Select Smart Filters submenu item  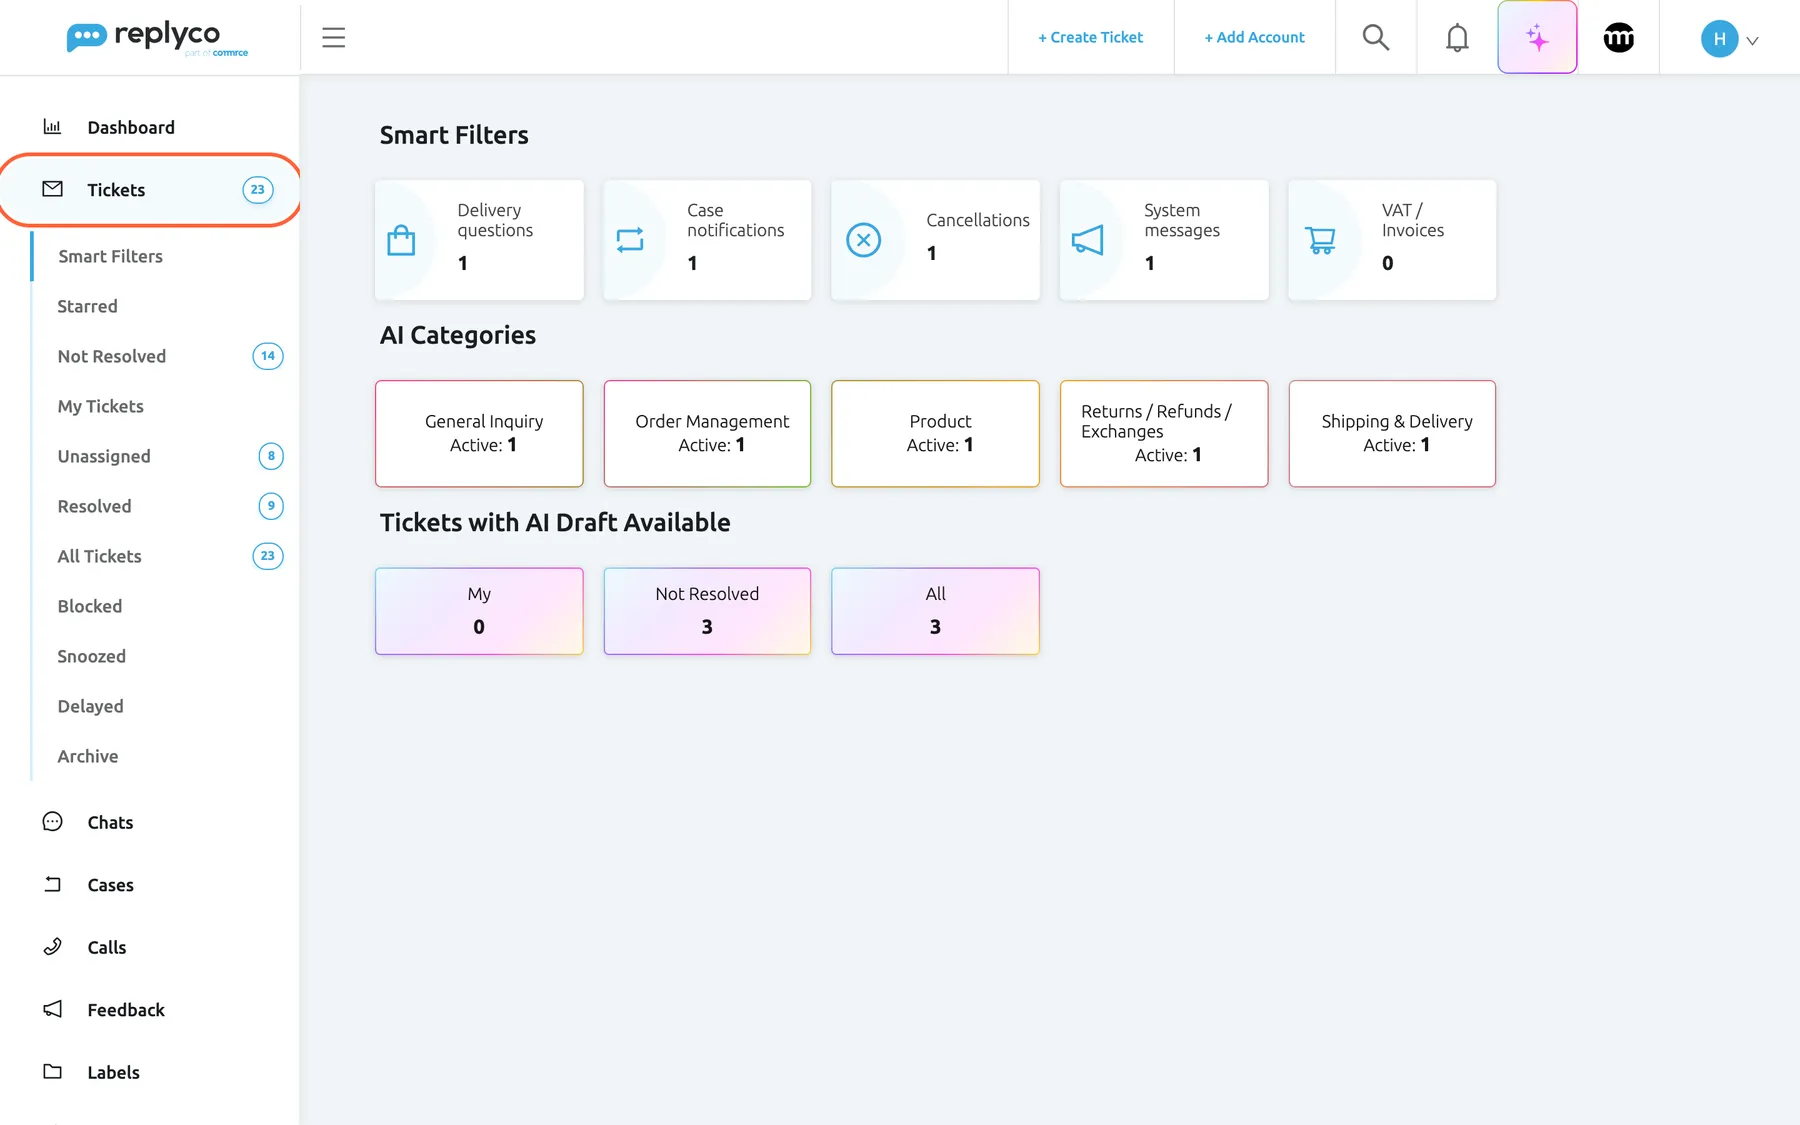[110, 256]
